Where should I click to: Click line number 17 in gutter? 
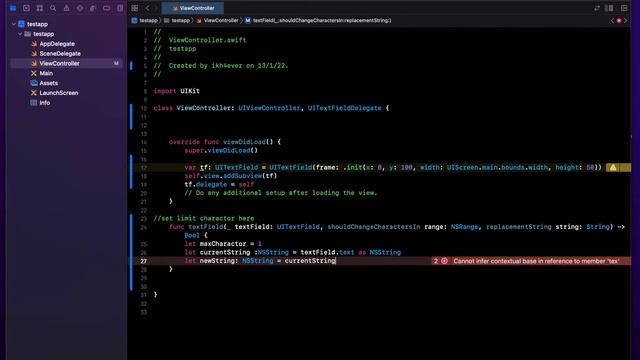(143, 168)
